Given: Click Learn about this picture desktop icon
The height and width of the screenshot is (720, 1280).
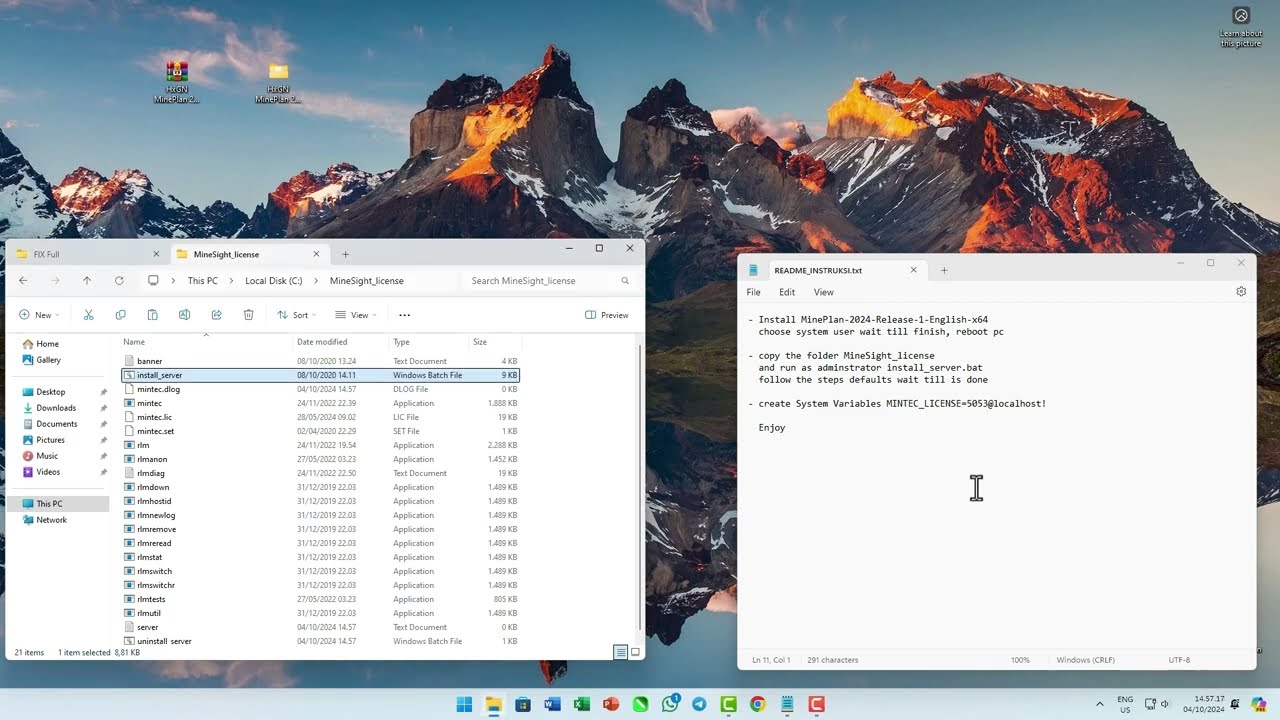Looking at the screenshot, I should (x=1241, y=27).
